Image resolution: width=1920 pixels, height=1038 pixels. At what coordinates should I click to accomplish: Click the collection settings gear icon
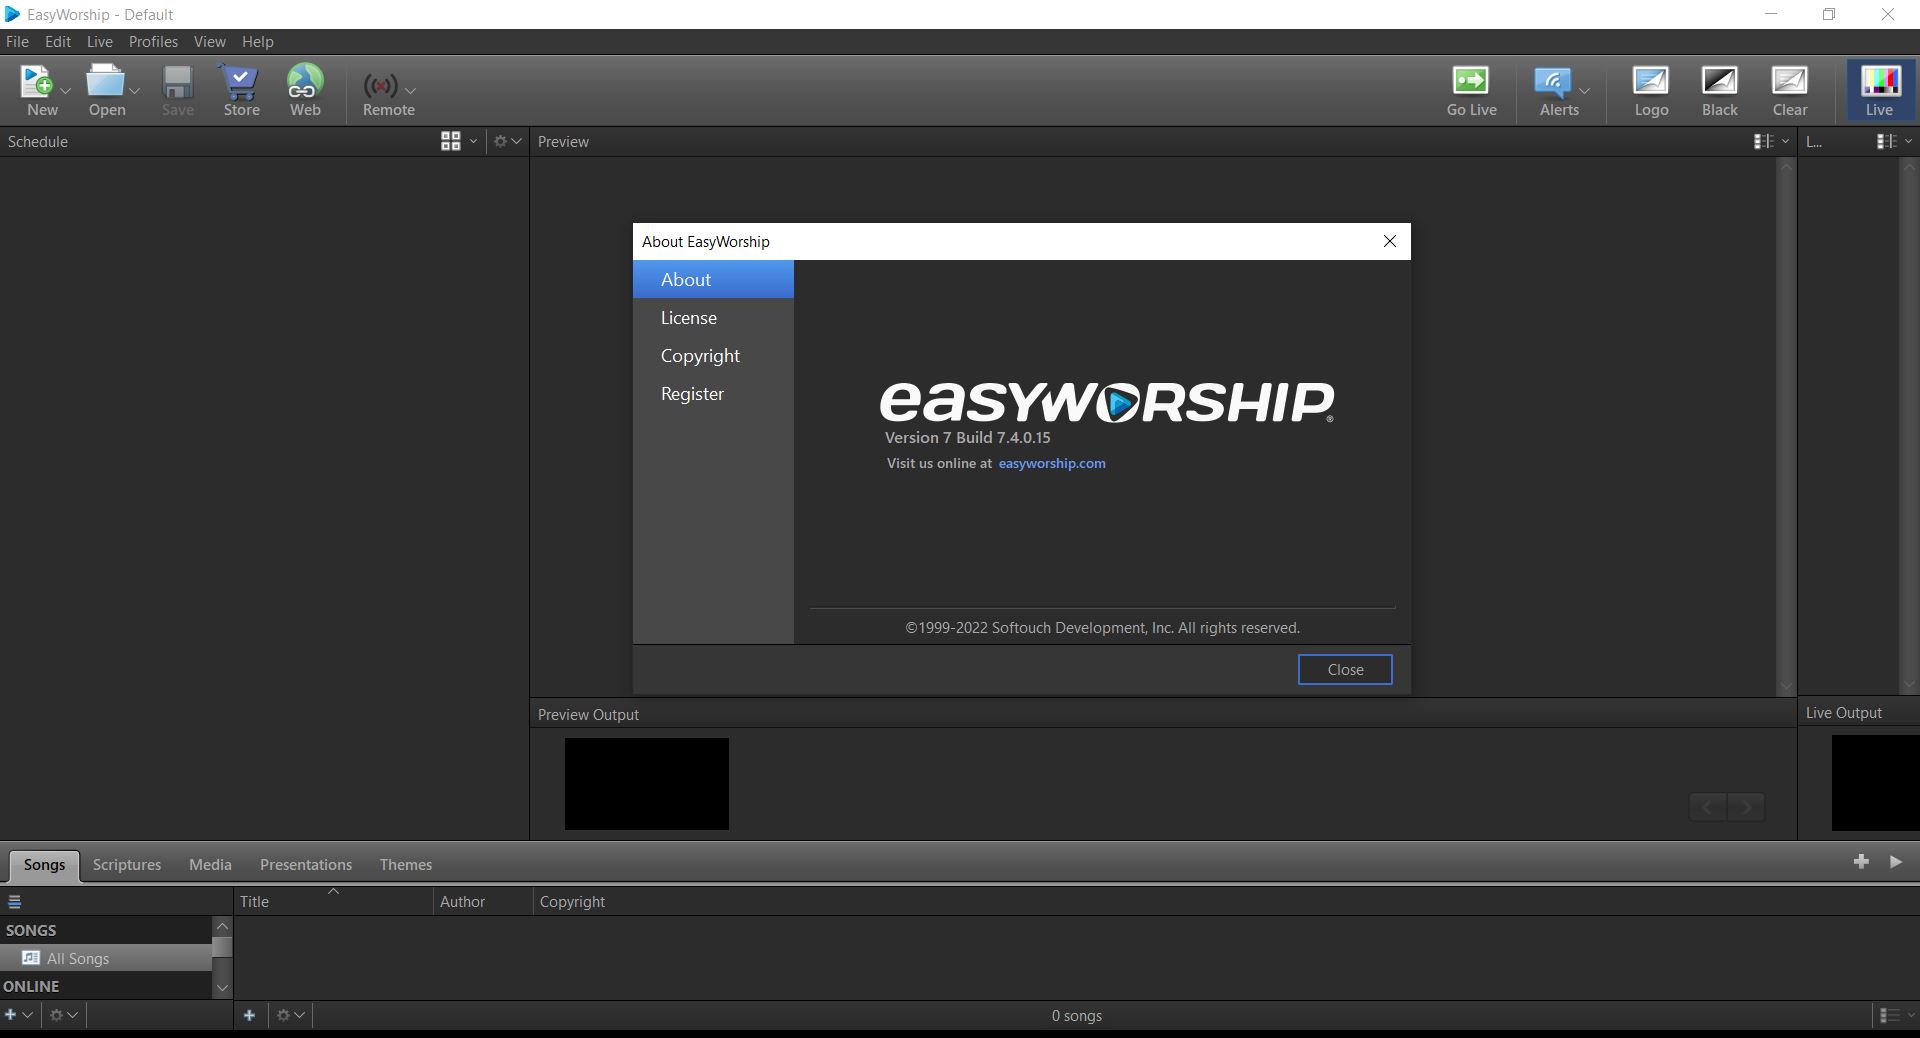pos(57,1015)
